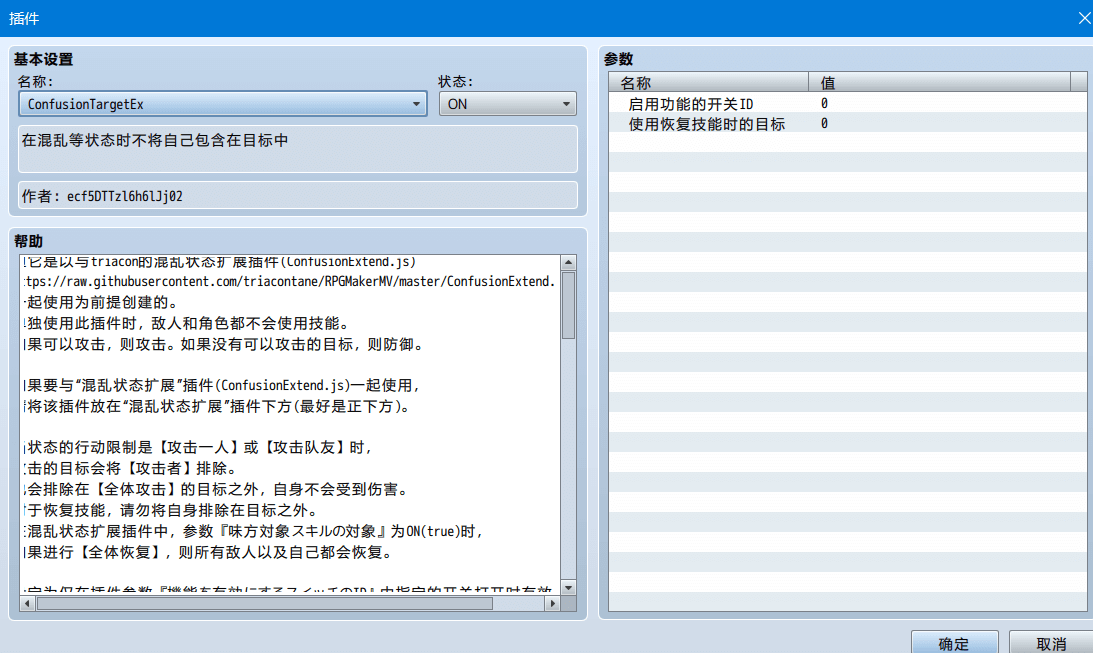This screenshot has height=653, width=1093.
Task: Click help line 将该插件放在 插件下方
Action: pos(218,406)
